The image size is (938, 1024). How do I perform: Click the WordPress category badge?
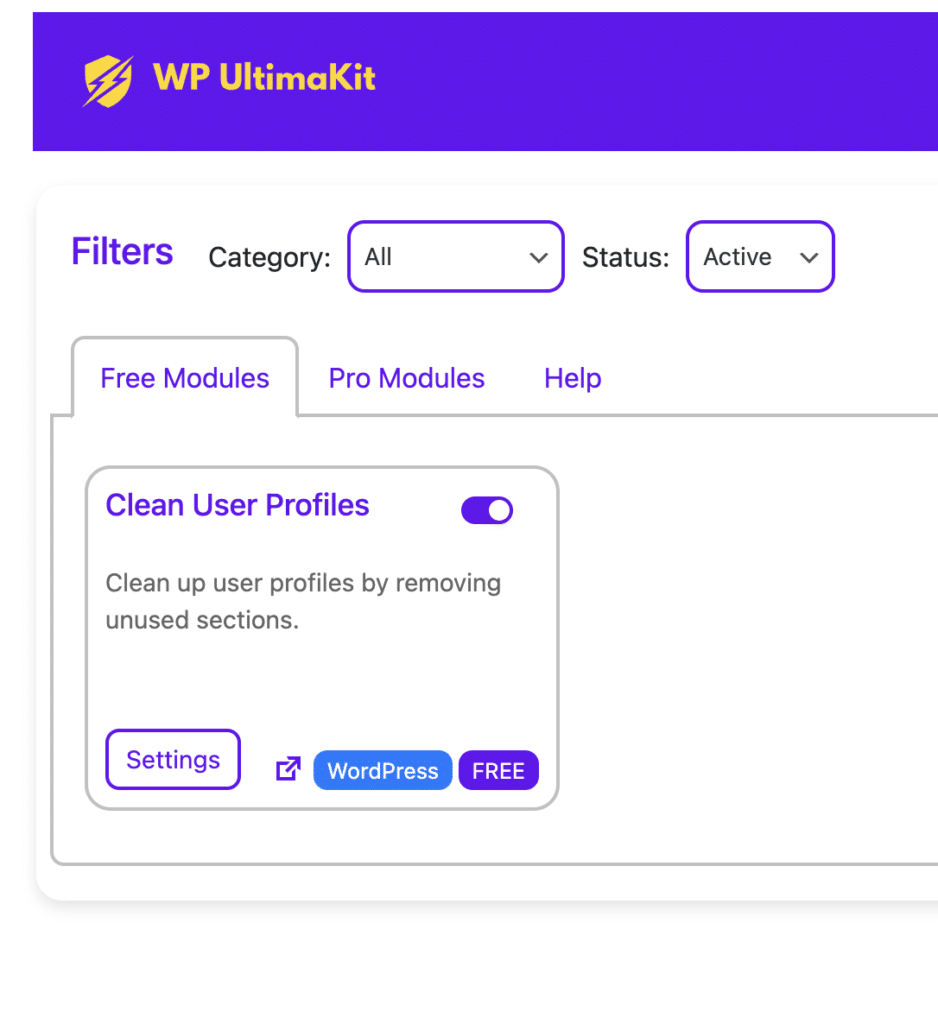click(x=383, y=771)
